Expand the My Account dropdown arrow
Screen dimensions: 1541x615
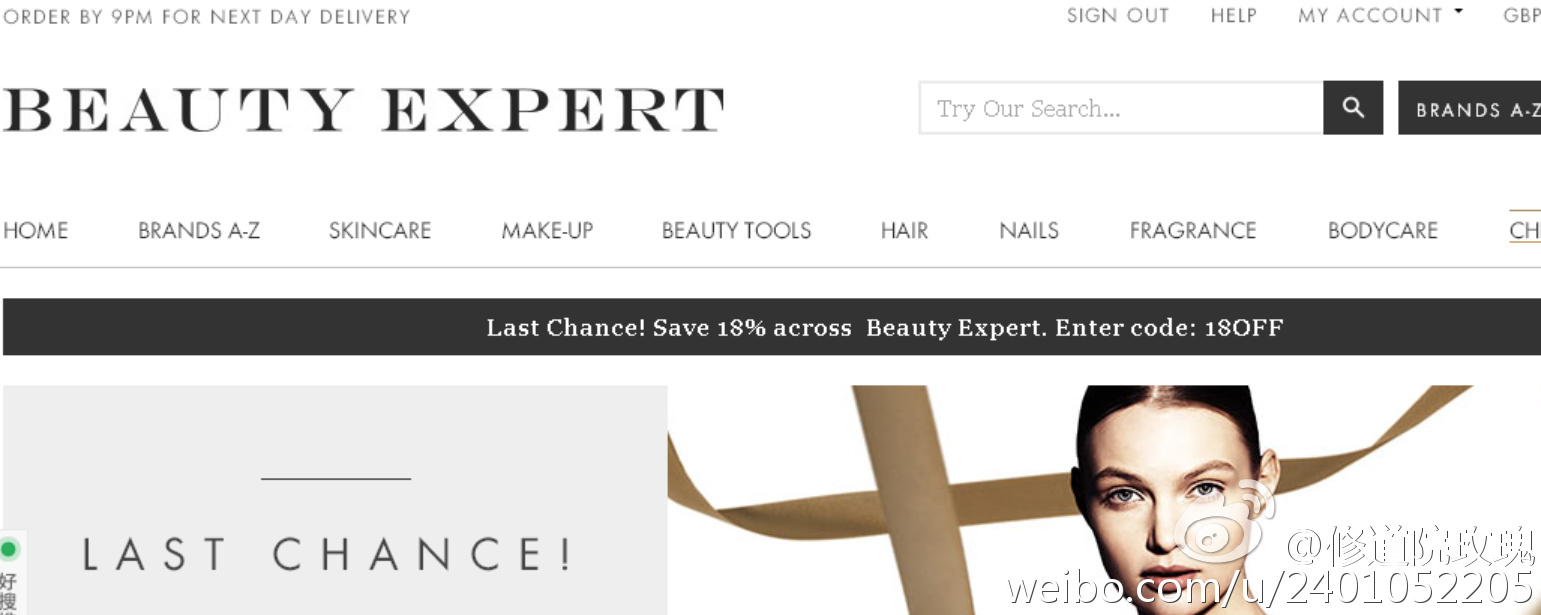click(x=1458, y=12)
